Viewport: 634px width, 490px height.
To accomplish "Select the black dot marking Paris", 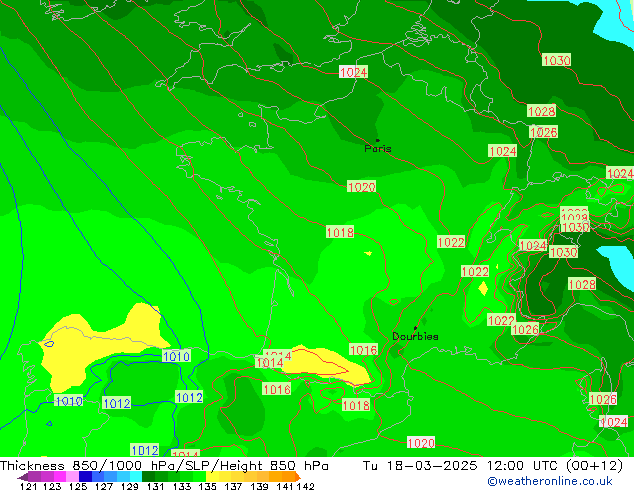I will coord(378,140).
